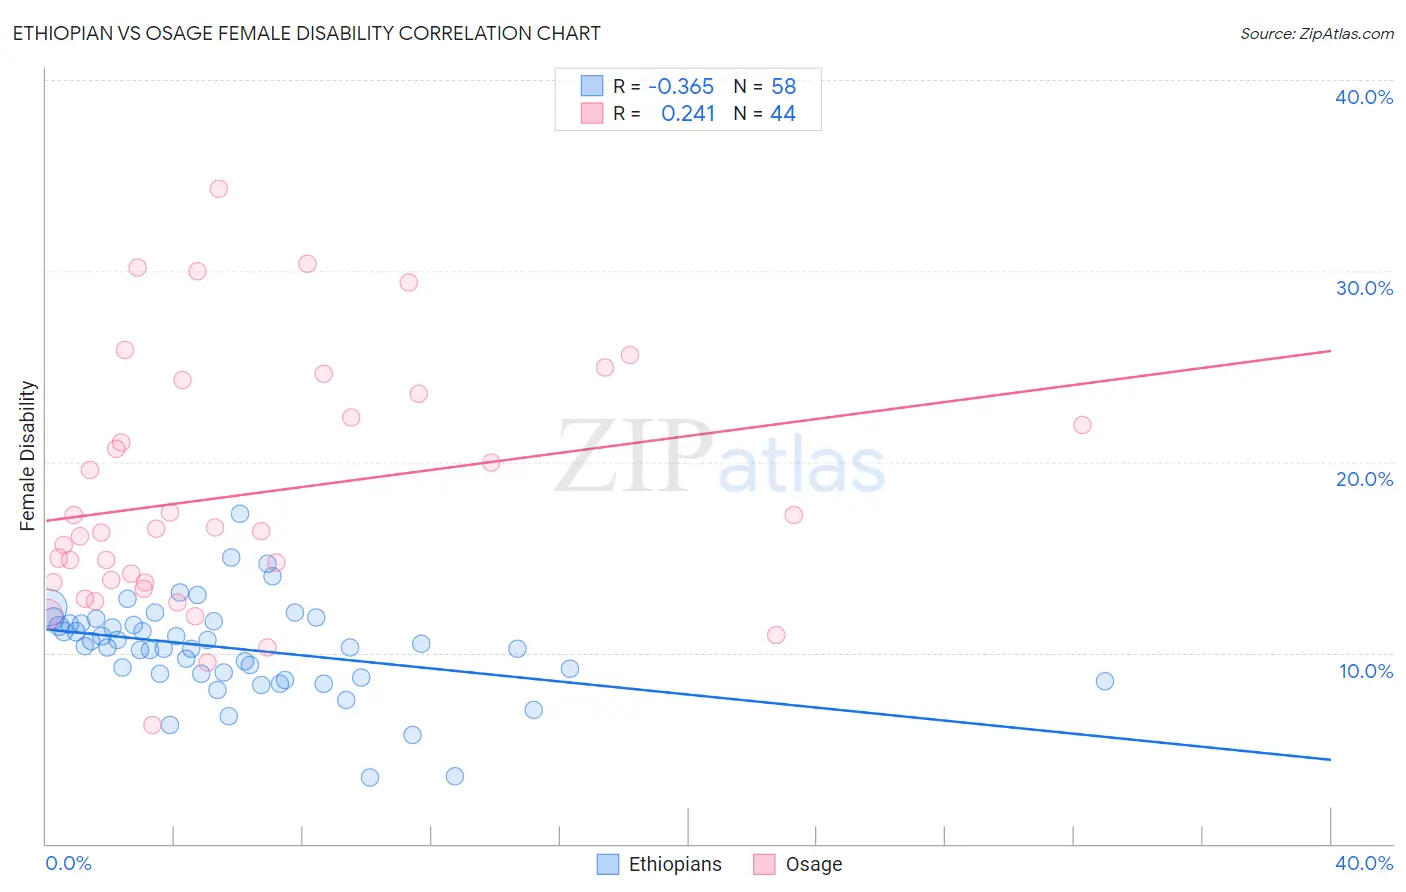The width and height of the screenshot is (1406, 892).
Task: Click the Female Disability axis label
Action: pos(28,455)
